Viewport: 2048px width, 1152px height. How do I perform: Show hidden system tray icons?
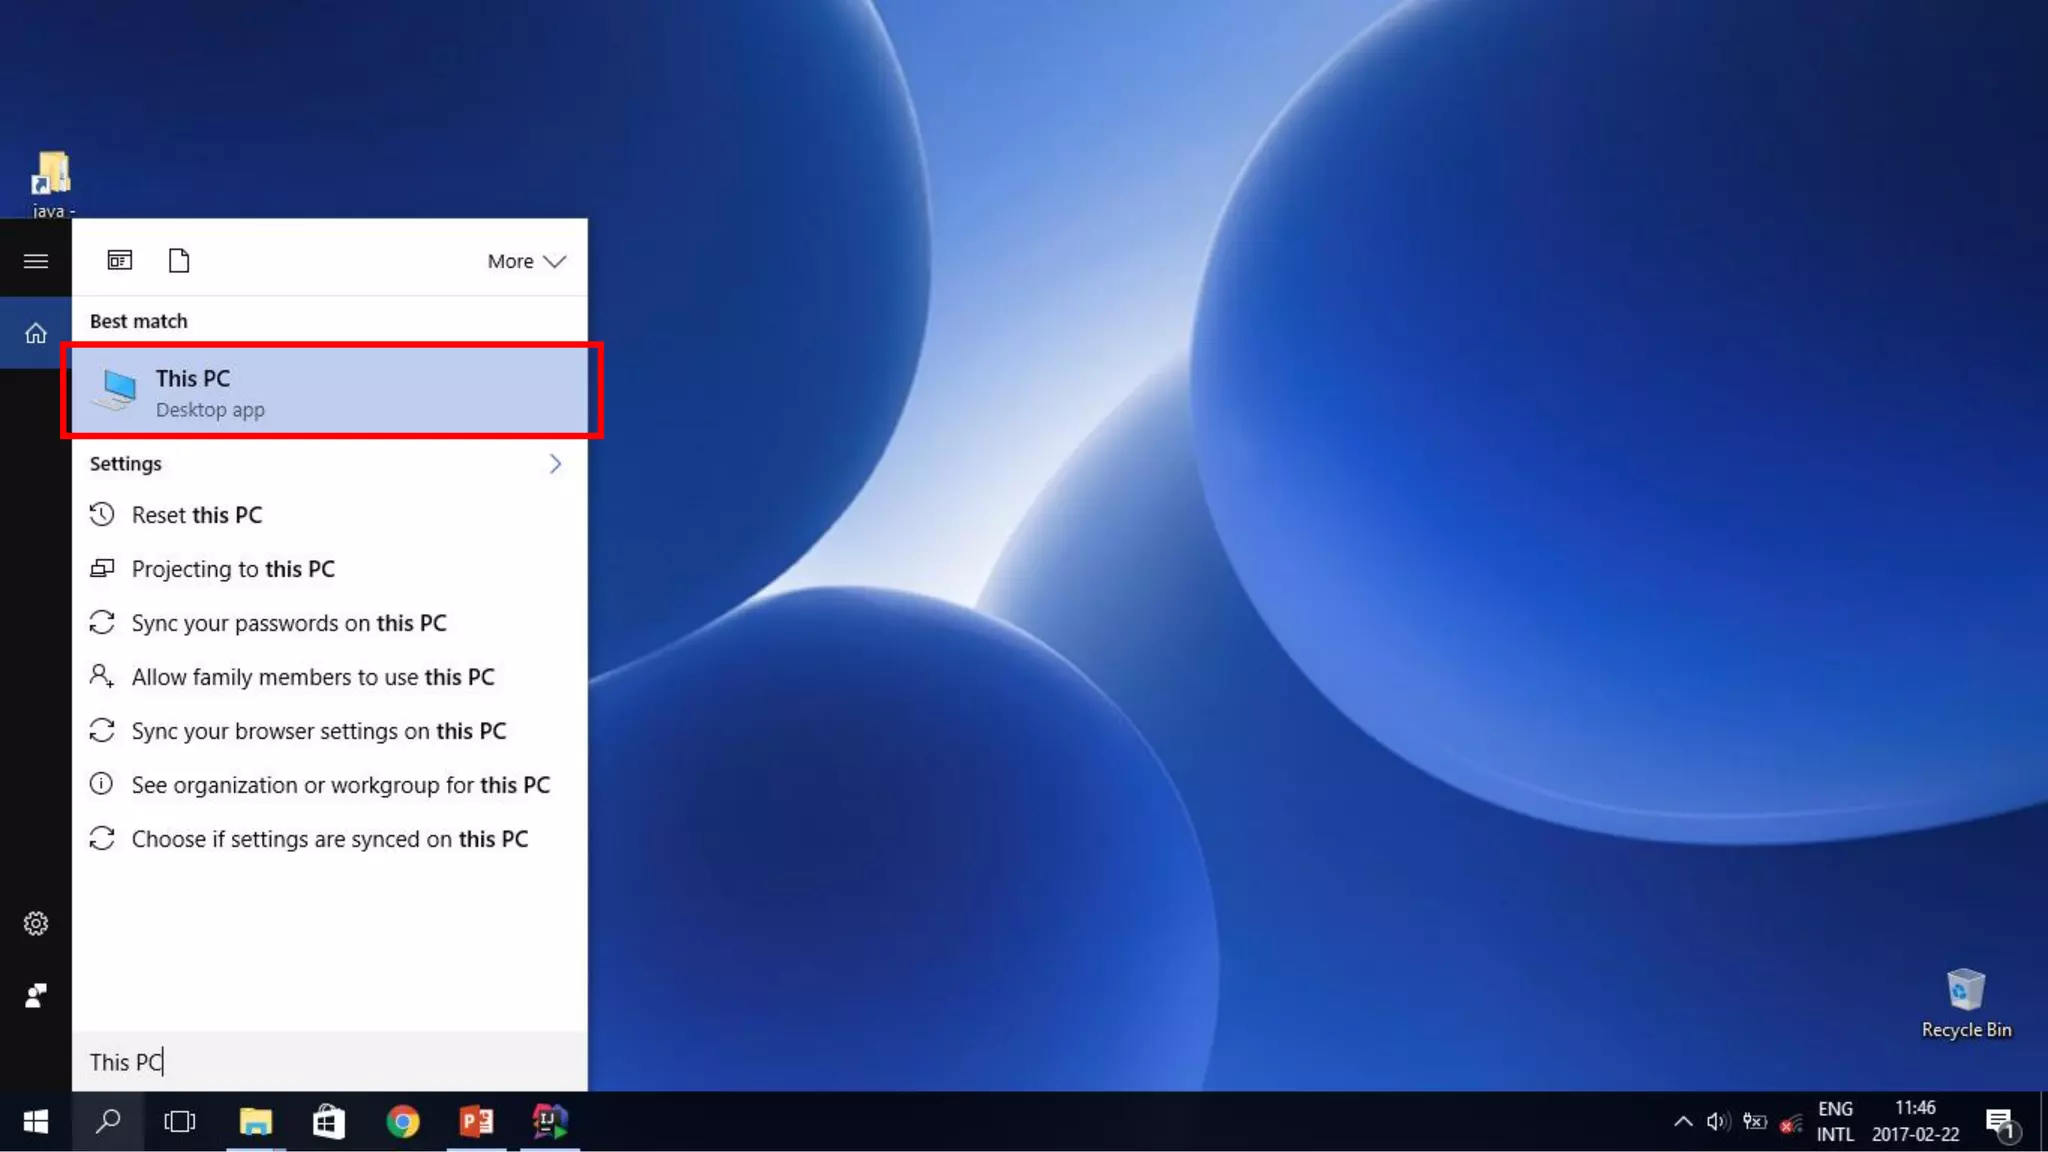(1683, 1122)
